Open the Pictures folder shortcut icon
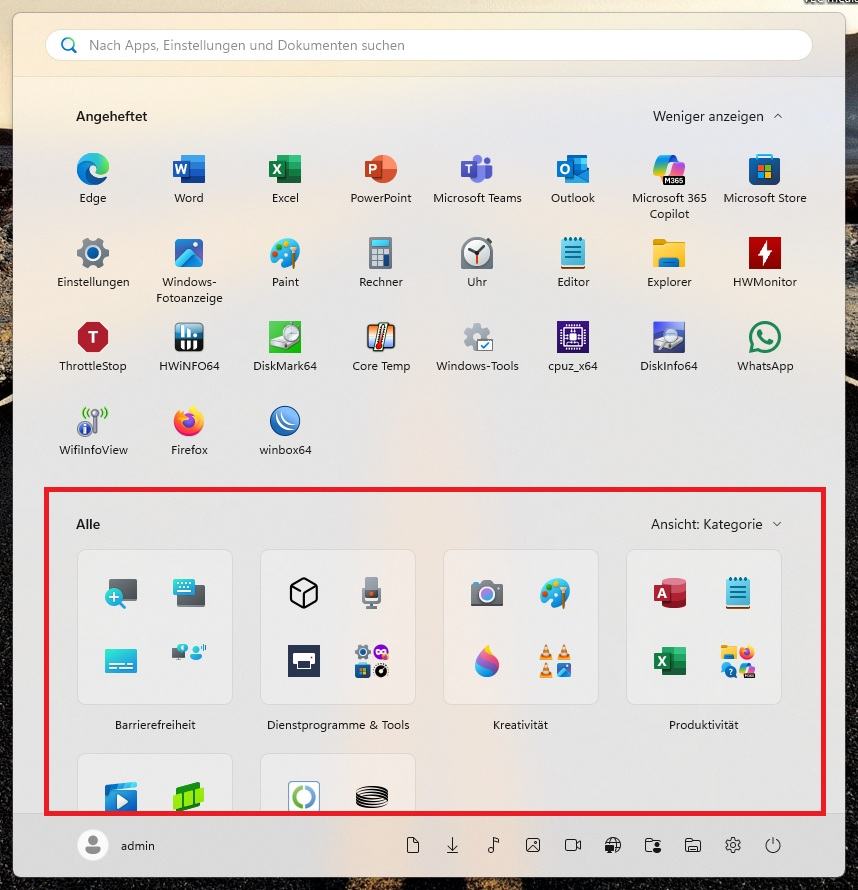Screen dimensions: 858x890 (533, 845)
